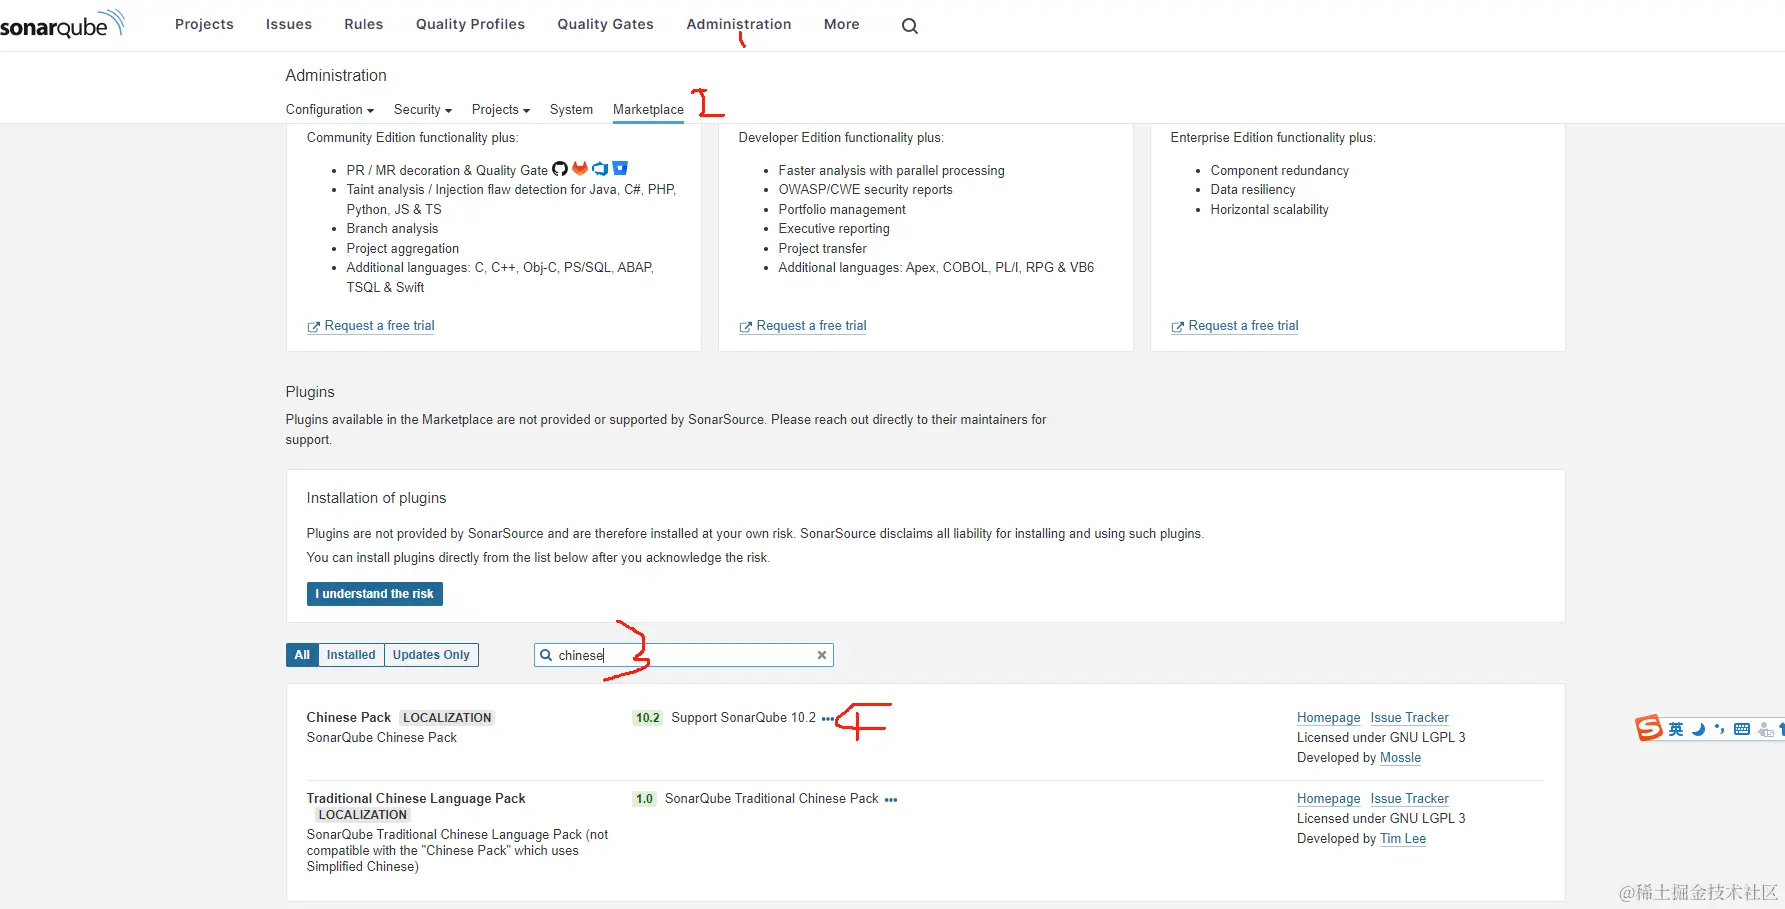Open Projects in the top navigation
Viewport: 1785px width, 909px height.
point(204,24)
